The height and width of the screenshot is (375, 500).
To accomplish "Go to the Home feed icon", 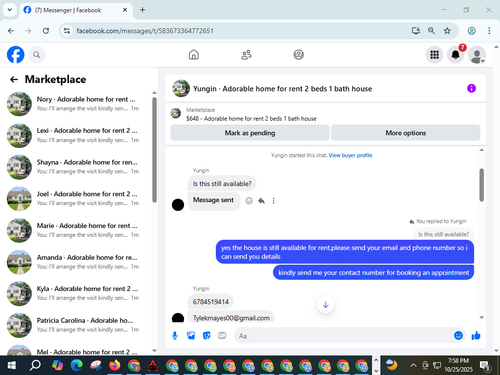I will point(194,55).
